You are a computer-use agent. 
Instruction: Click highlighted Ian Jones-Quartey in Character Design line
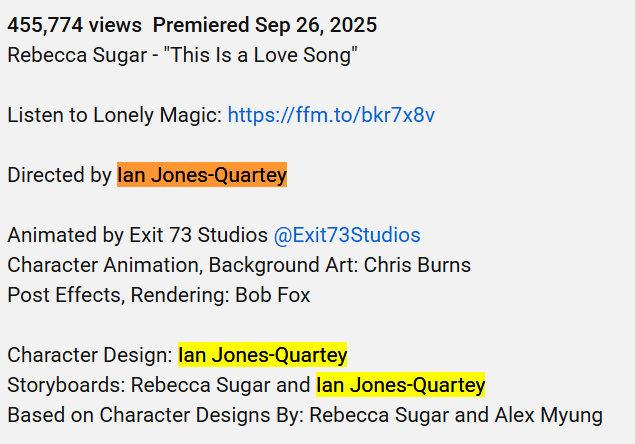click(x=262, y=355)
